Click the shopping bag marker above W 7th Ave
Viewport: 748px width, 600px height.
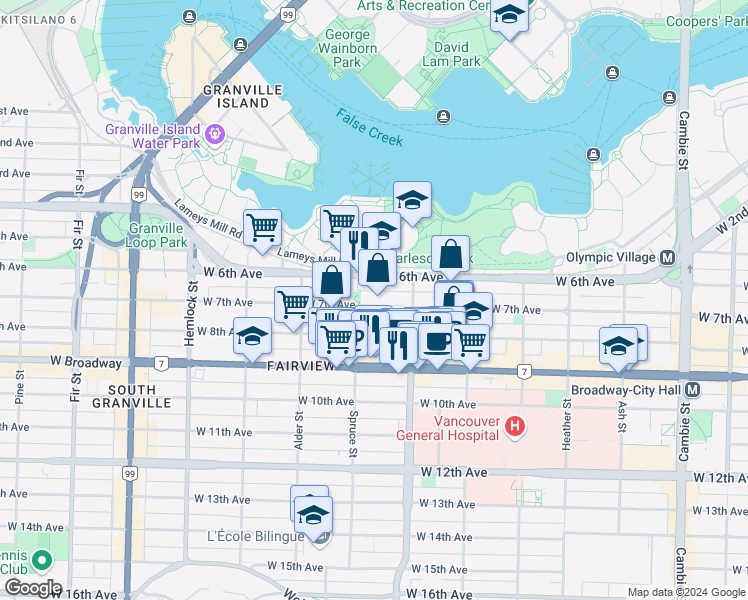pos(332,280)
